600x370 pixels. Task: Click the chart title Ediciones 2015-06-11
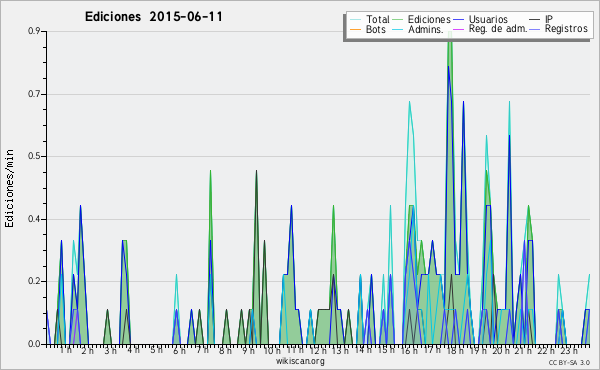(153, 17)
